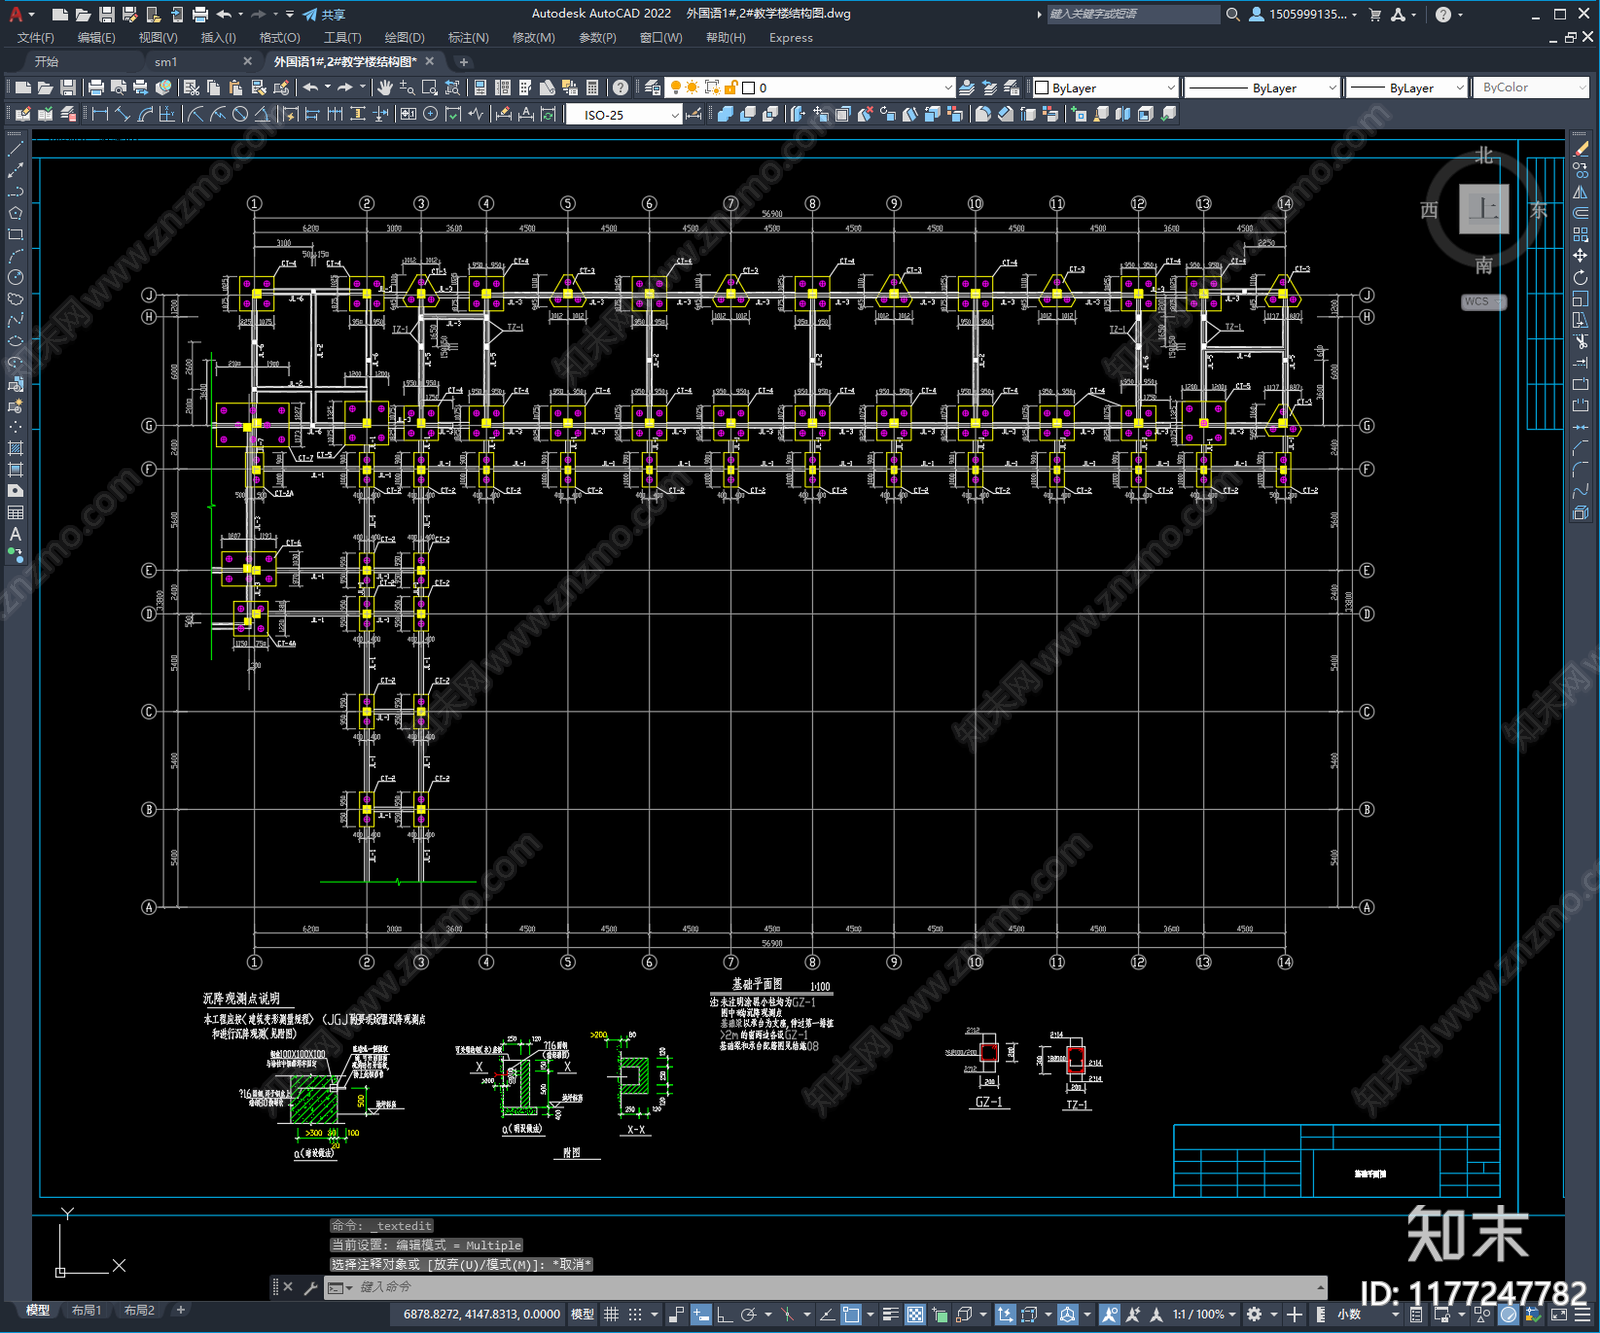Viewport: 1600px width, 1333px height.
Task: Click the Move tool in modify toolbar
Action: tap(1580, 256)
